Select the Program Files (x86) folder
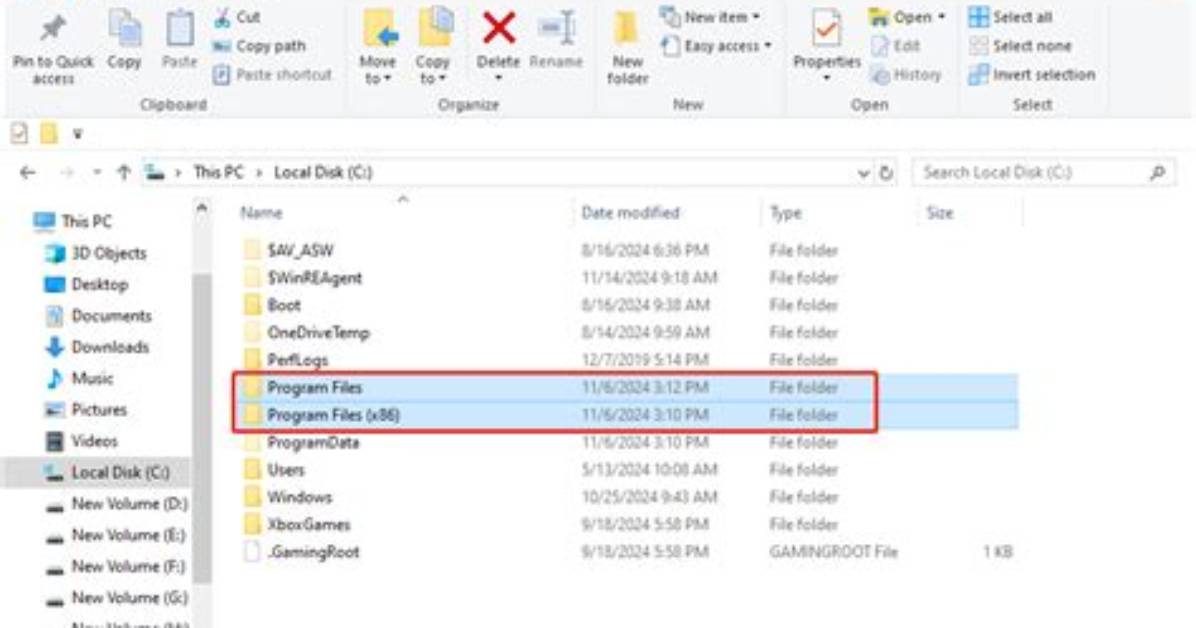Viewport: 1196px width, 628px height. click(x=321, y=415)
